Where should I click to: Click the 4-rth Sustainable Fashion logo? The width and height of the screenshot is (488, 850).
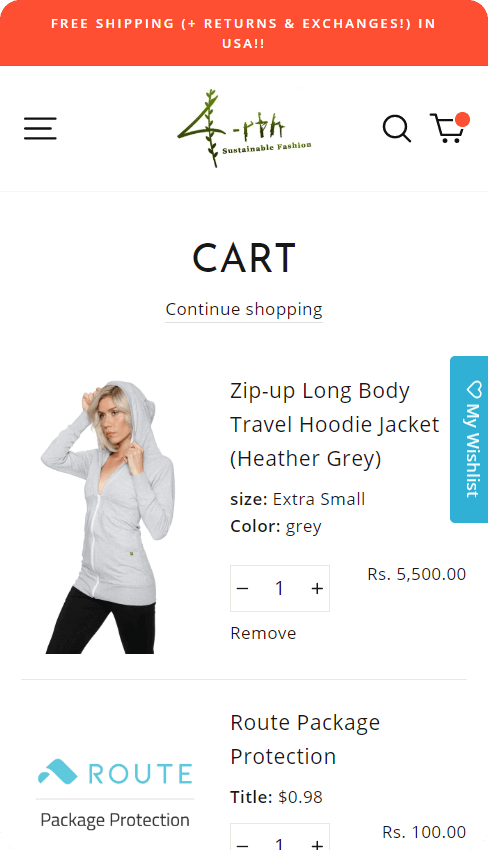(245, 128)
